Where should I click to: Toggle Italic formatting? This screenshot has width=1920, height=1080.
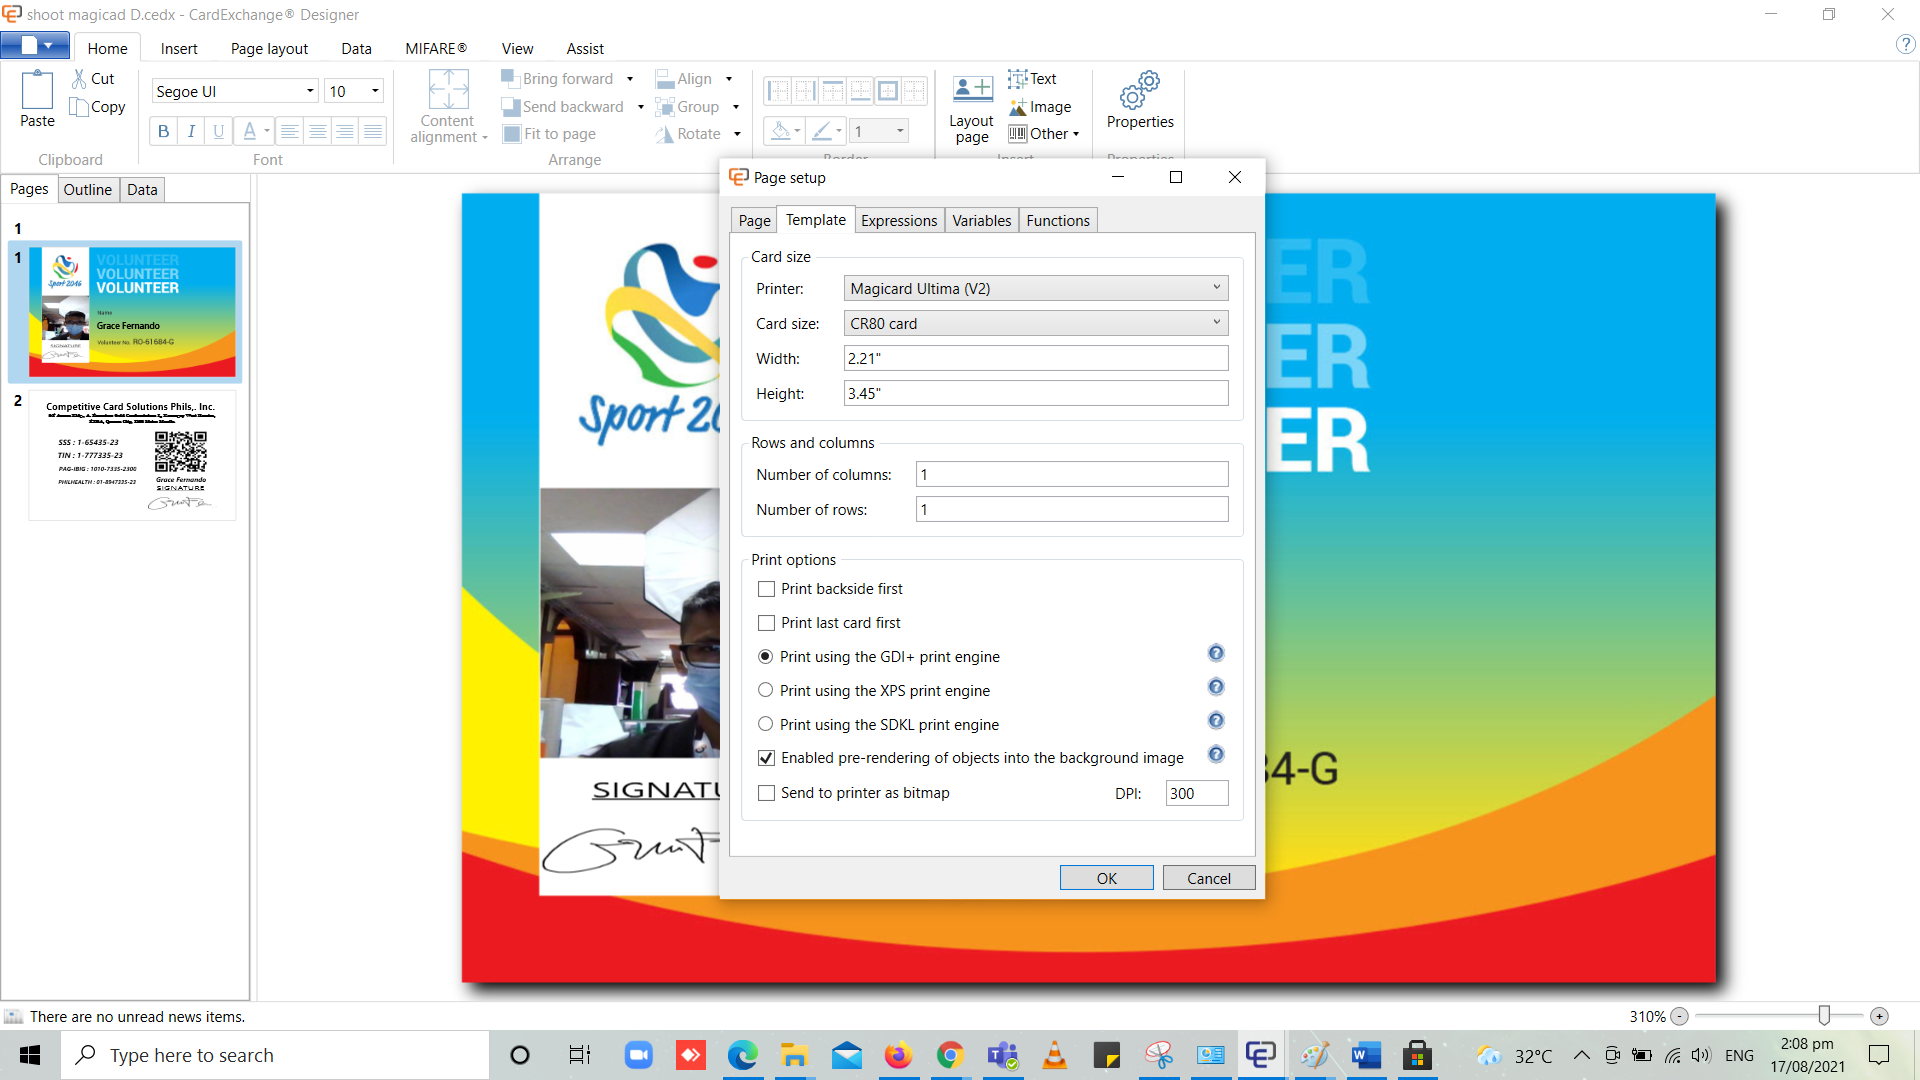[x=191, y=131]
